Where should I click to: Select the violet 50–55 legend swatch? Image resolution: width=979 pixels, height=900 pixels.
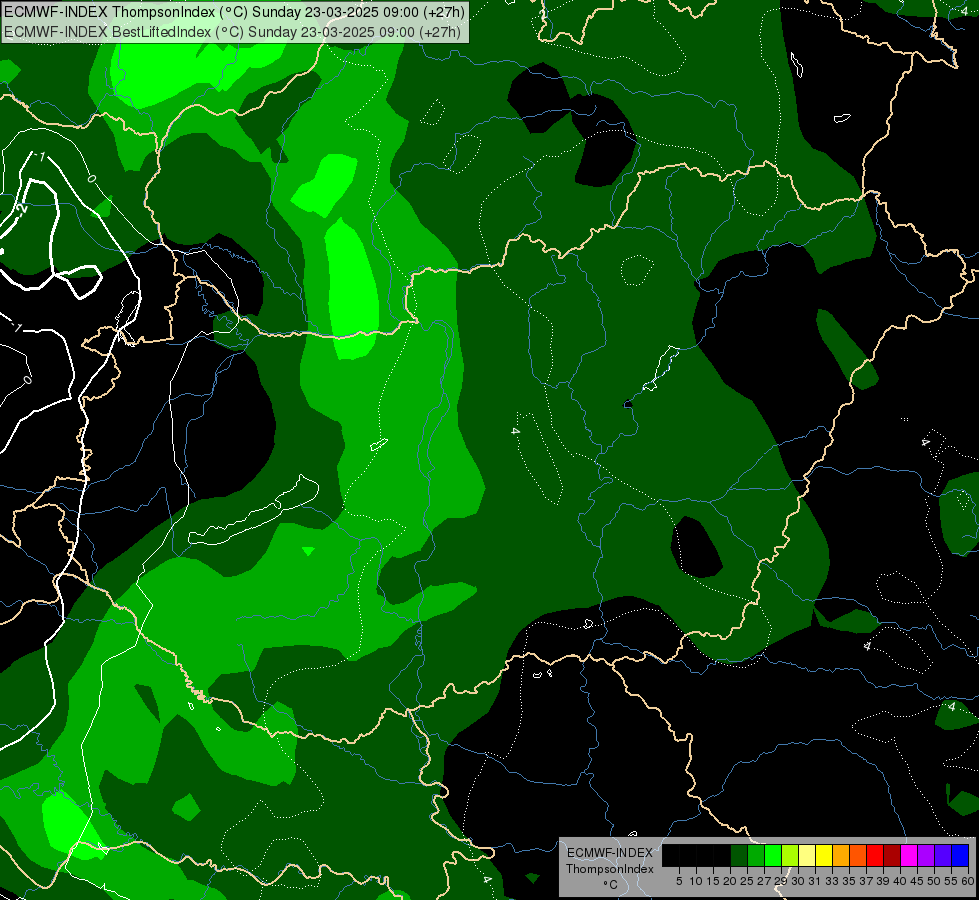click(x=943, y=855)
